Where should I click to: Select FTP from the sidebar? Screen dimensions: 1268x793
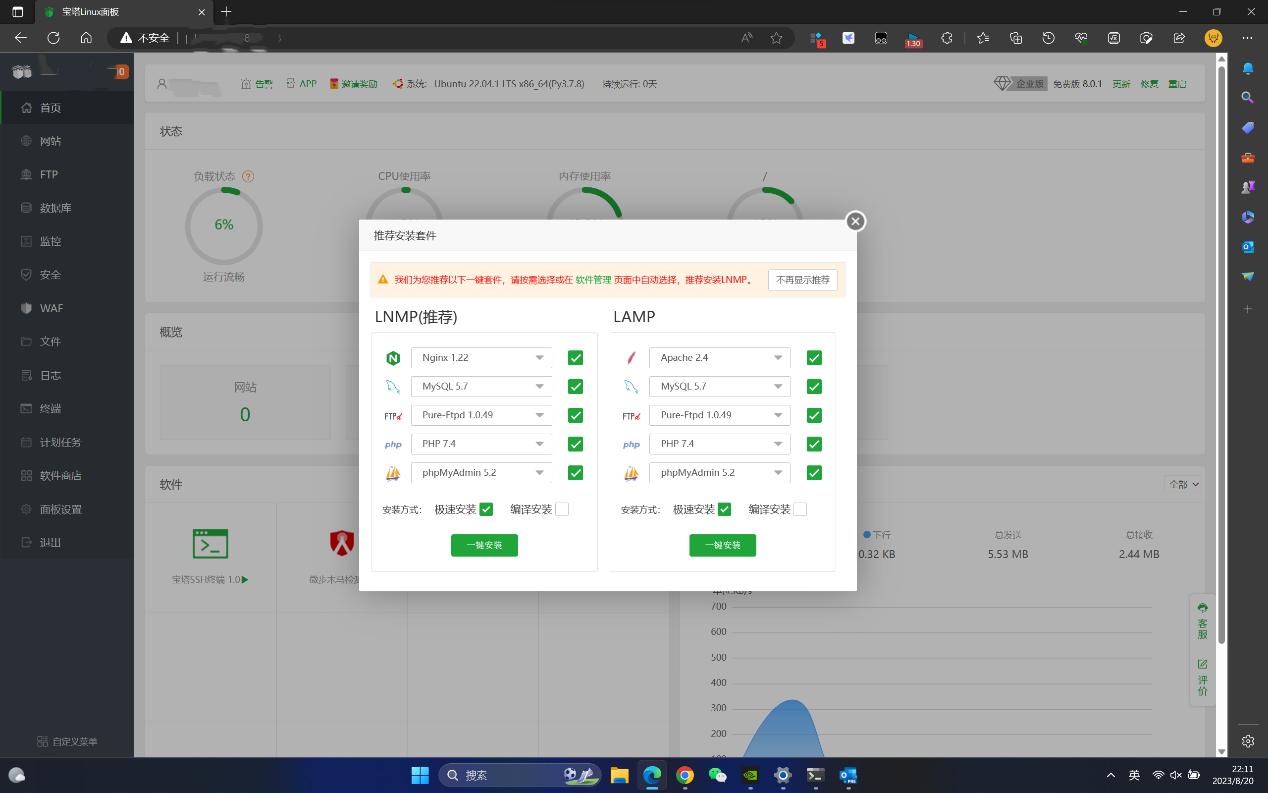(x=47, y=174)
